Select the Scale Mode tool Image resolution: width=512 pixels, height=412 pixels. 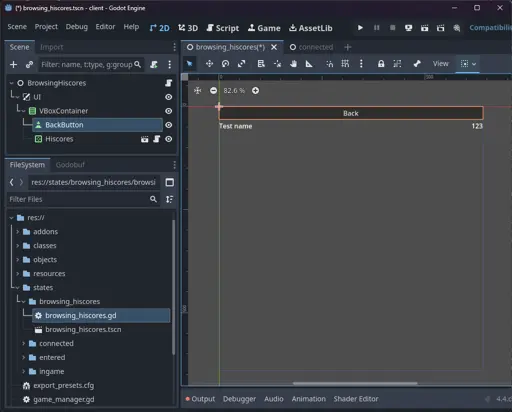click(242, 64)
